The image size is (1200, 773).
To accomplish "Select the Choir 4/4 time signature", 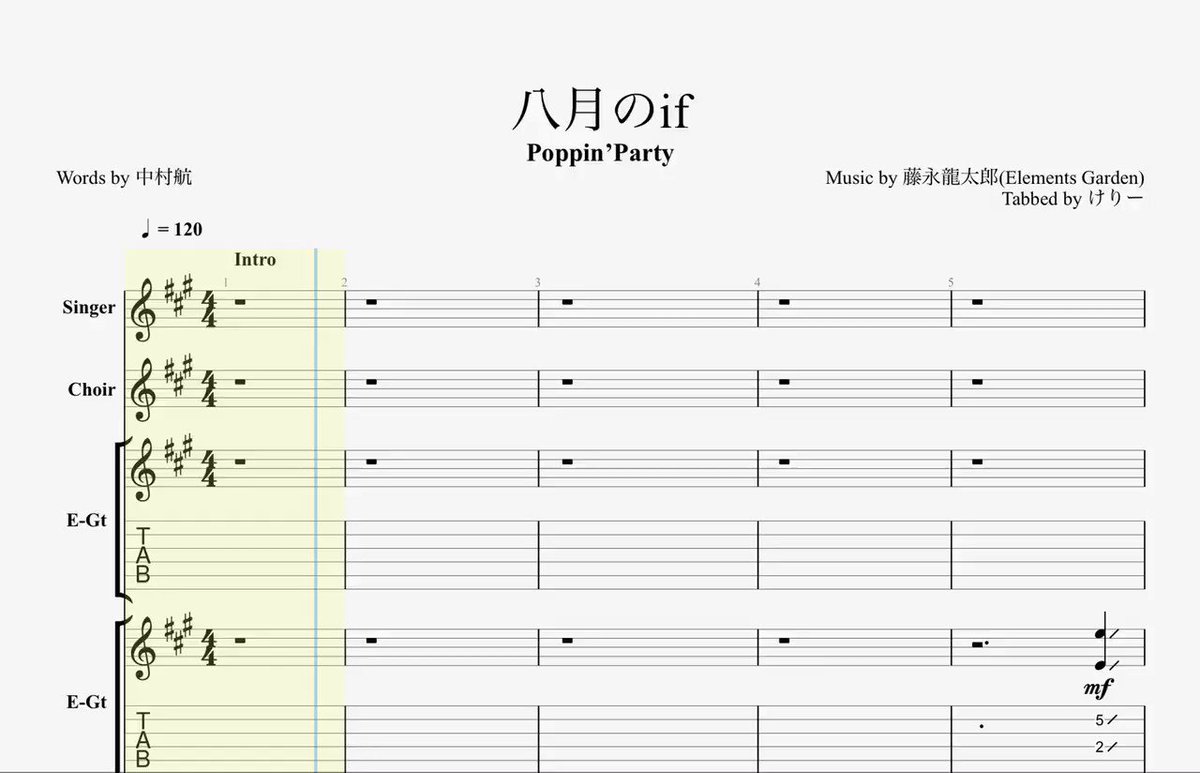I will point(210,391).
